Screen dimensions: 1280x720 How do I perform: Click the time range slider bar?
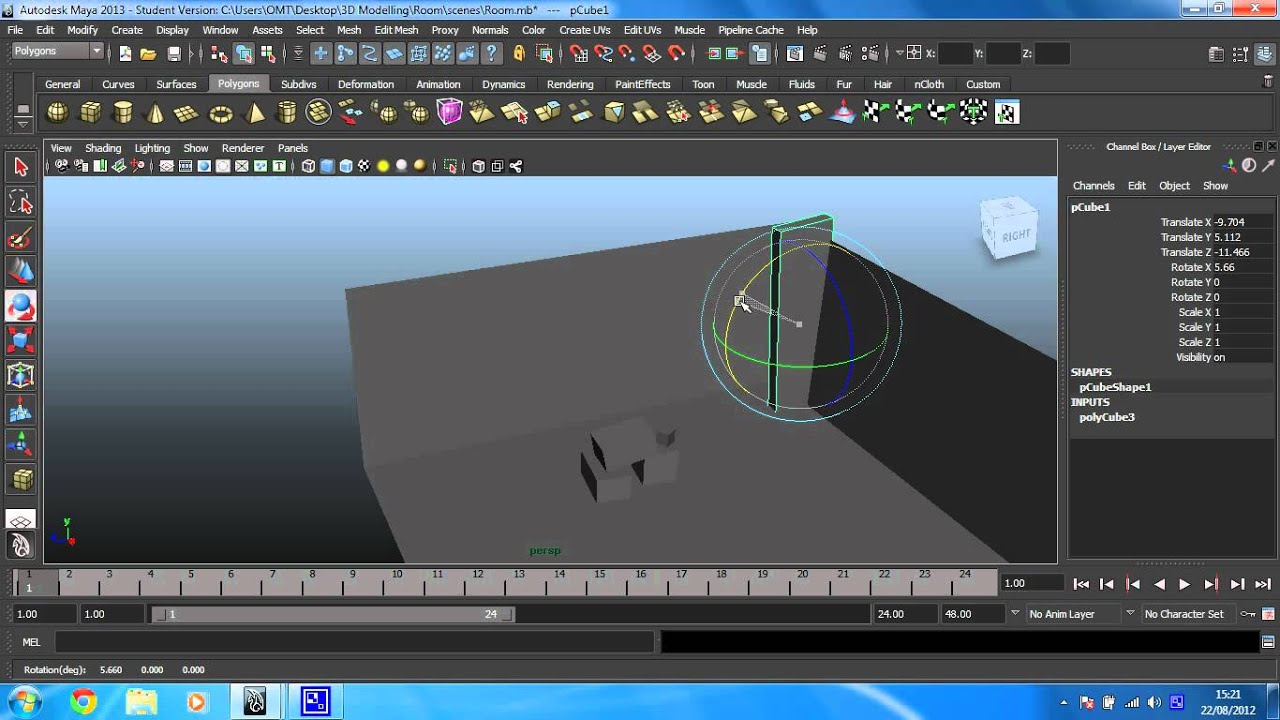point(332,614)
